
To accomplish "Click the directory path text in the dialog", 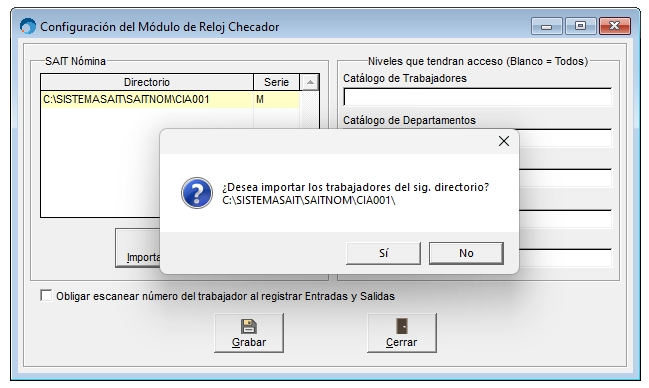I will (309, 200).
